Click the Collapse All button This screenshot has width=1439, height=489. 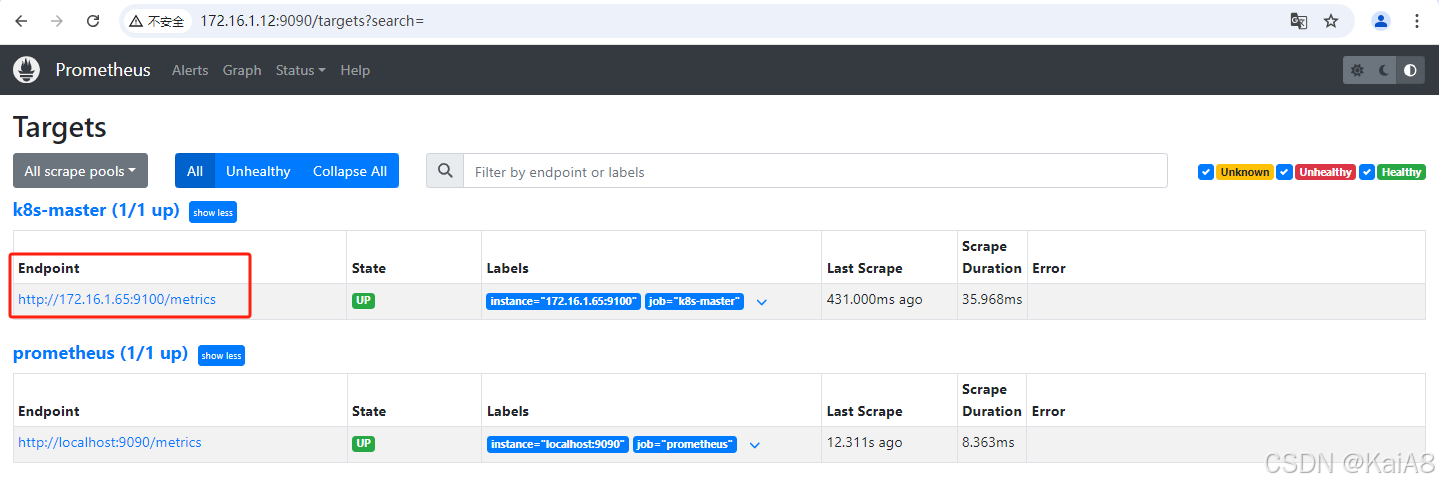350,171
